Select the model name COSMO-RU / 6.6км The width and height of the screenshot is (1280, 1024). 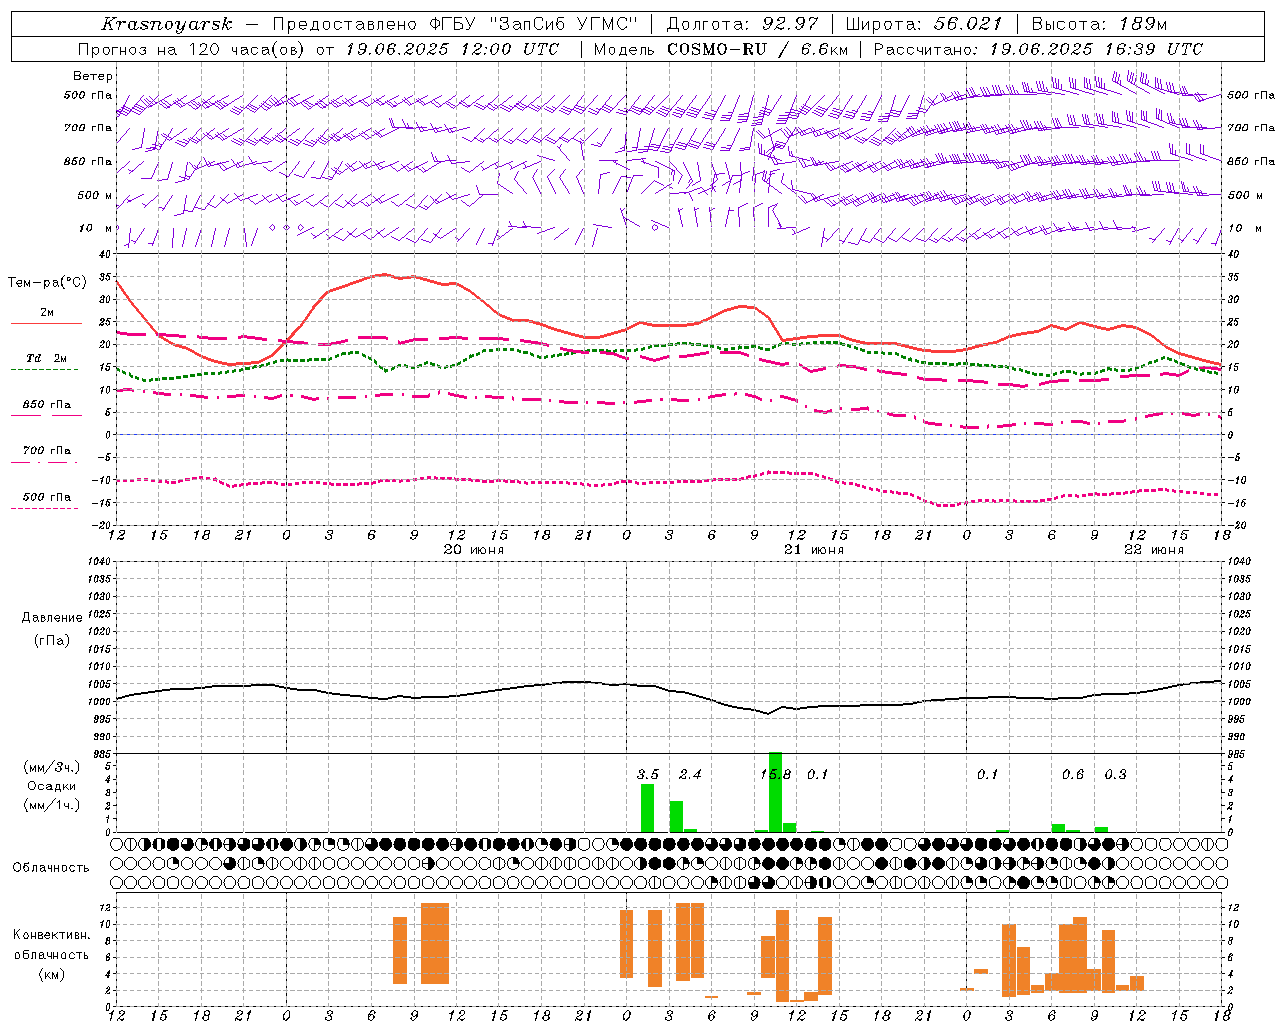(x=758, y=49)
